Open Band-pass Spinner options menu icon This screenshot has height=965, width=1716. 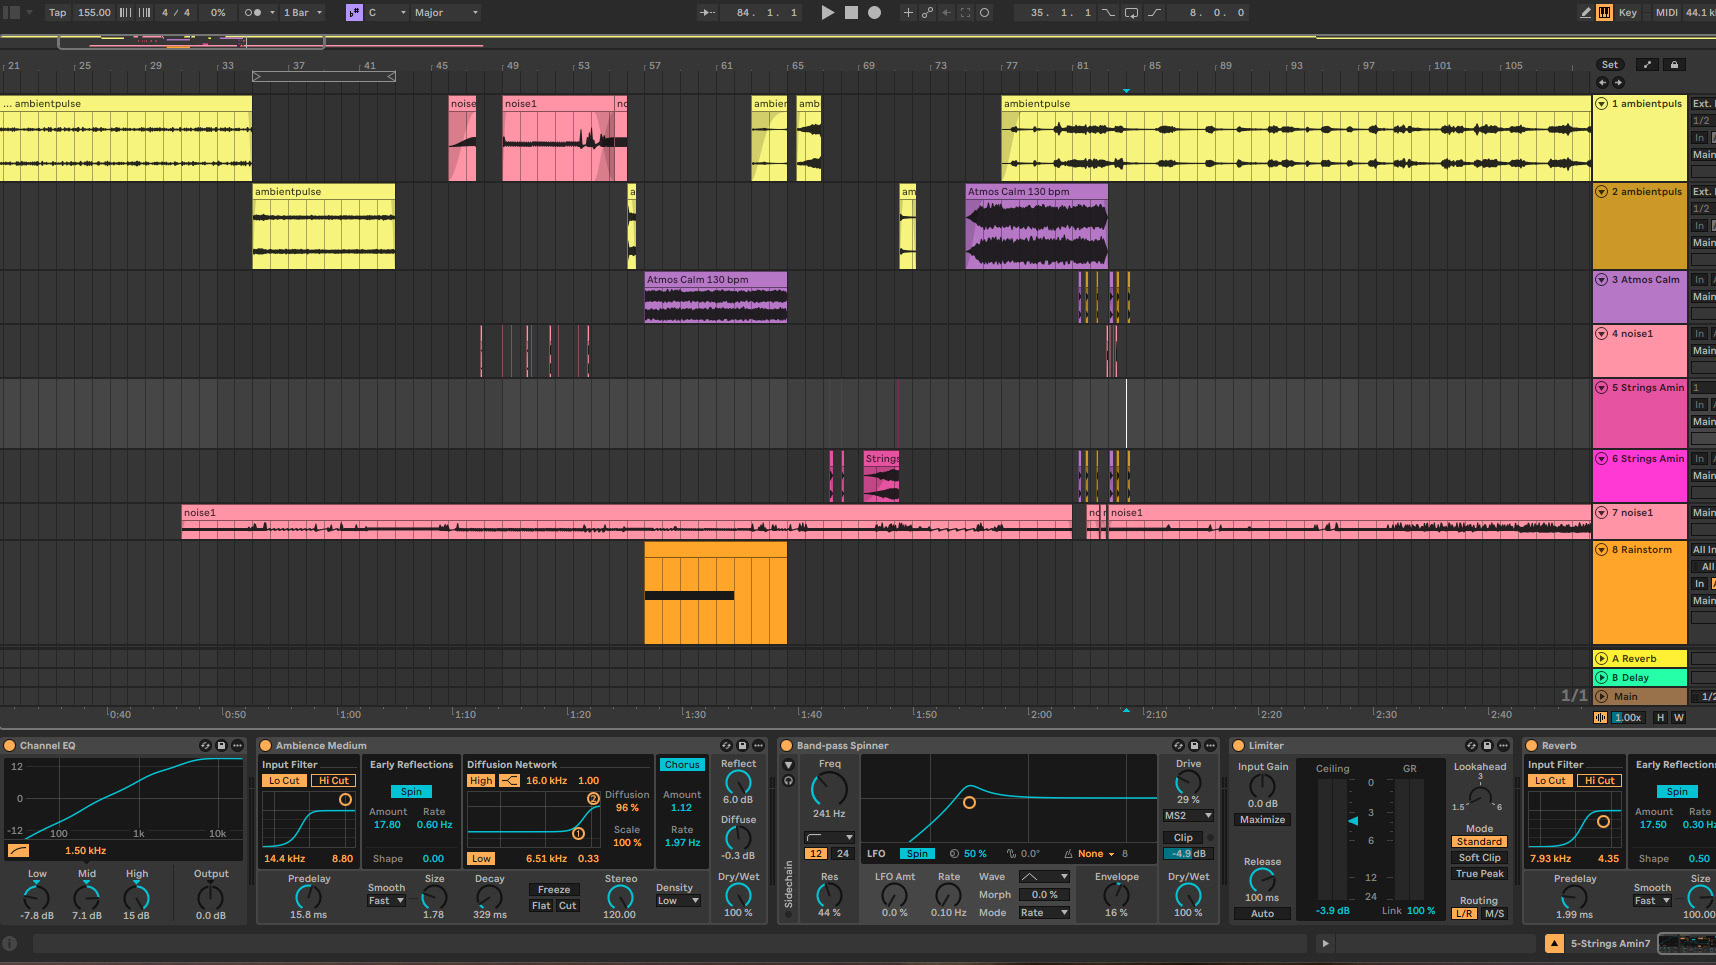[x=1210, y=745]
